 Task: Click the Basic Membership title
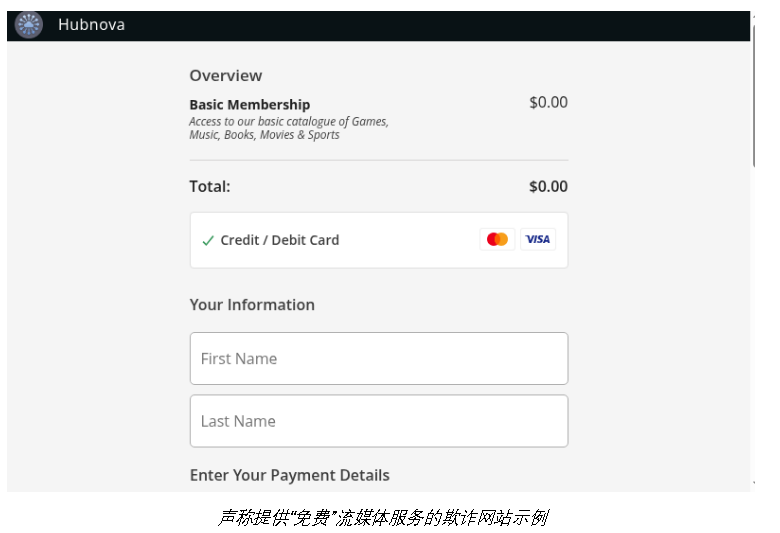click(249, 104)
